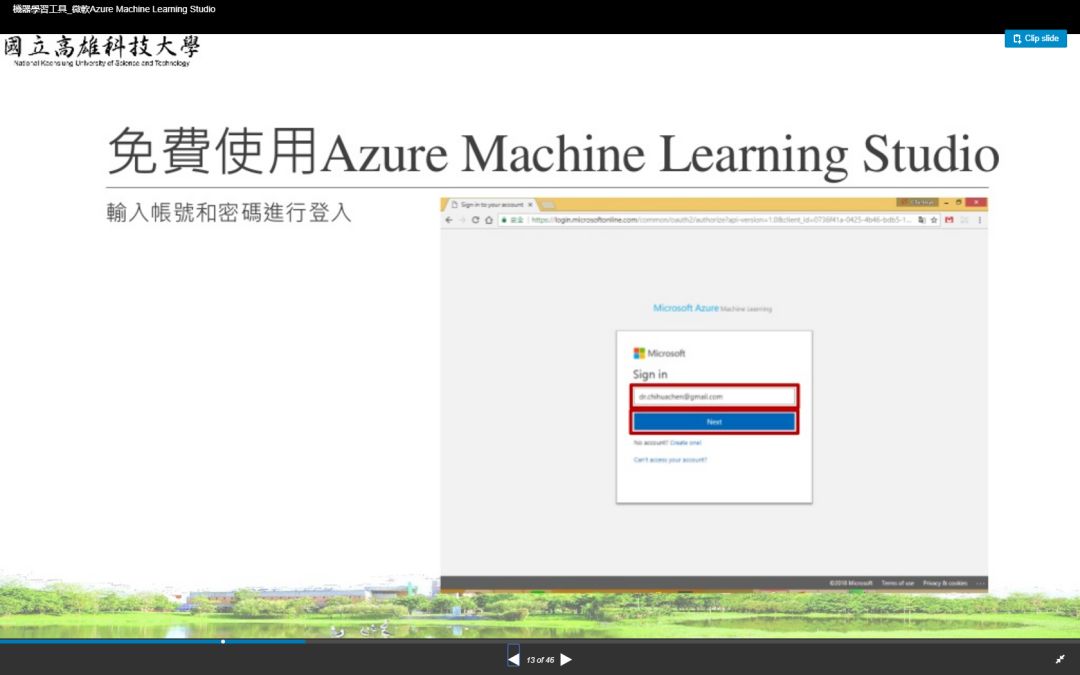Click the university logo at top left
Screen dimensions: 1080x675
pyautogui.click(x=102, y=52)
